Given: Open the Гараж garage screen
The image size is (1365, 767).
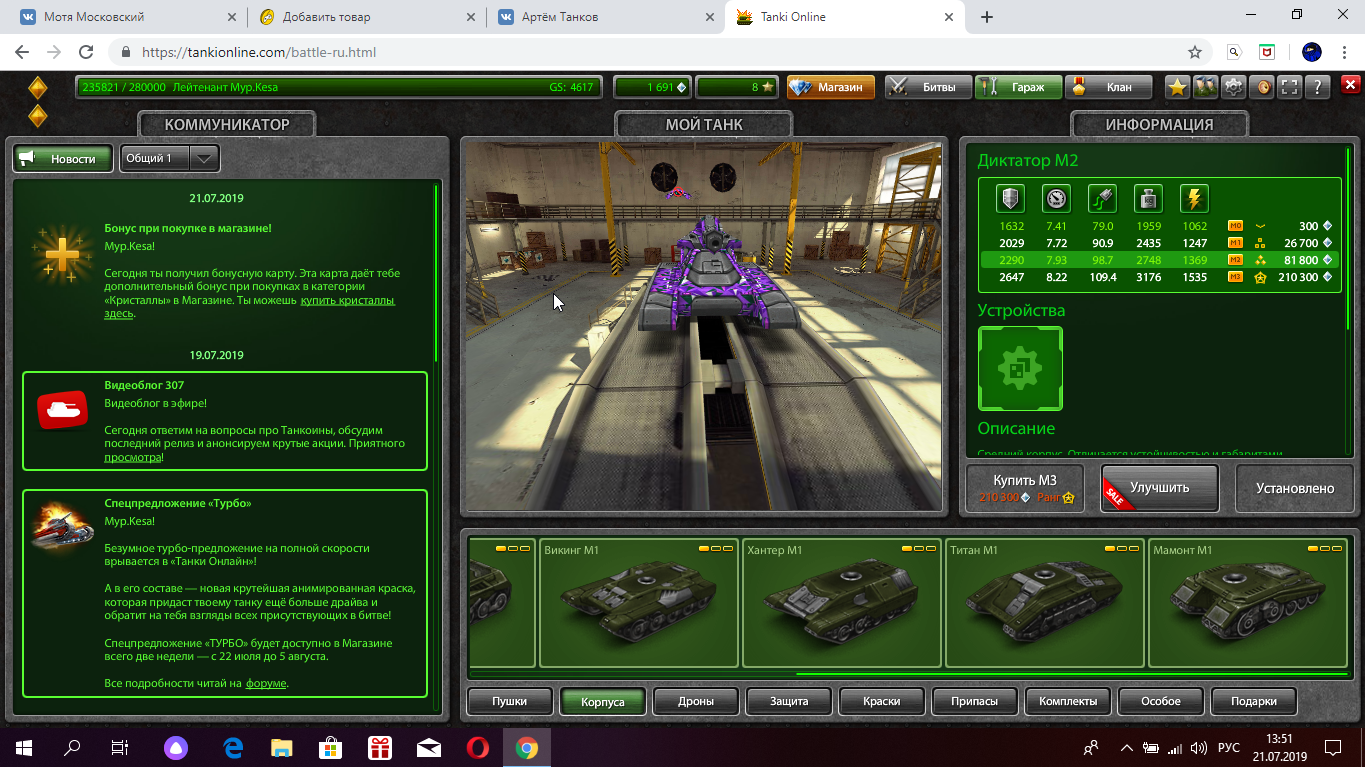Looking at the screenshot, I should (1018, 87).
